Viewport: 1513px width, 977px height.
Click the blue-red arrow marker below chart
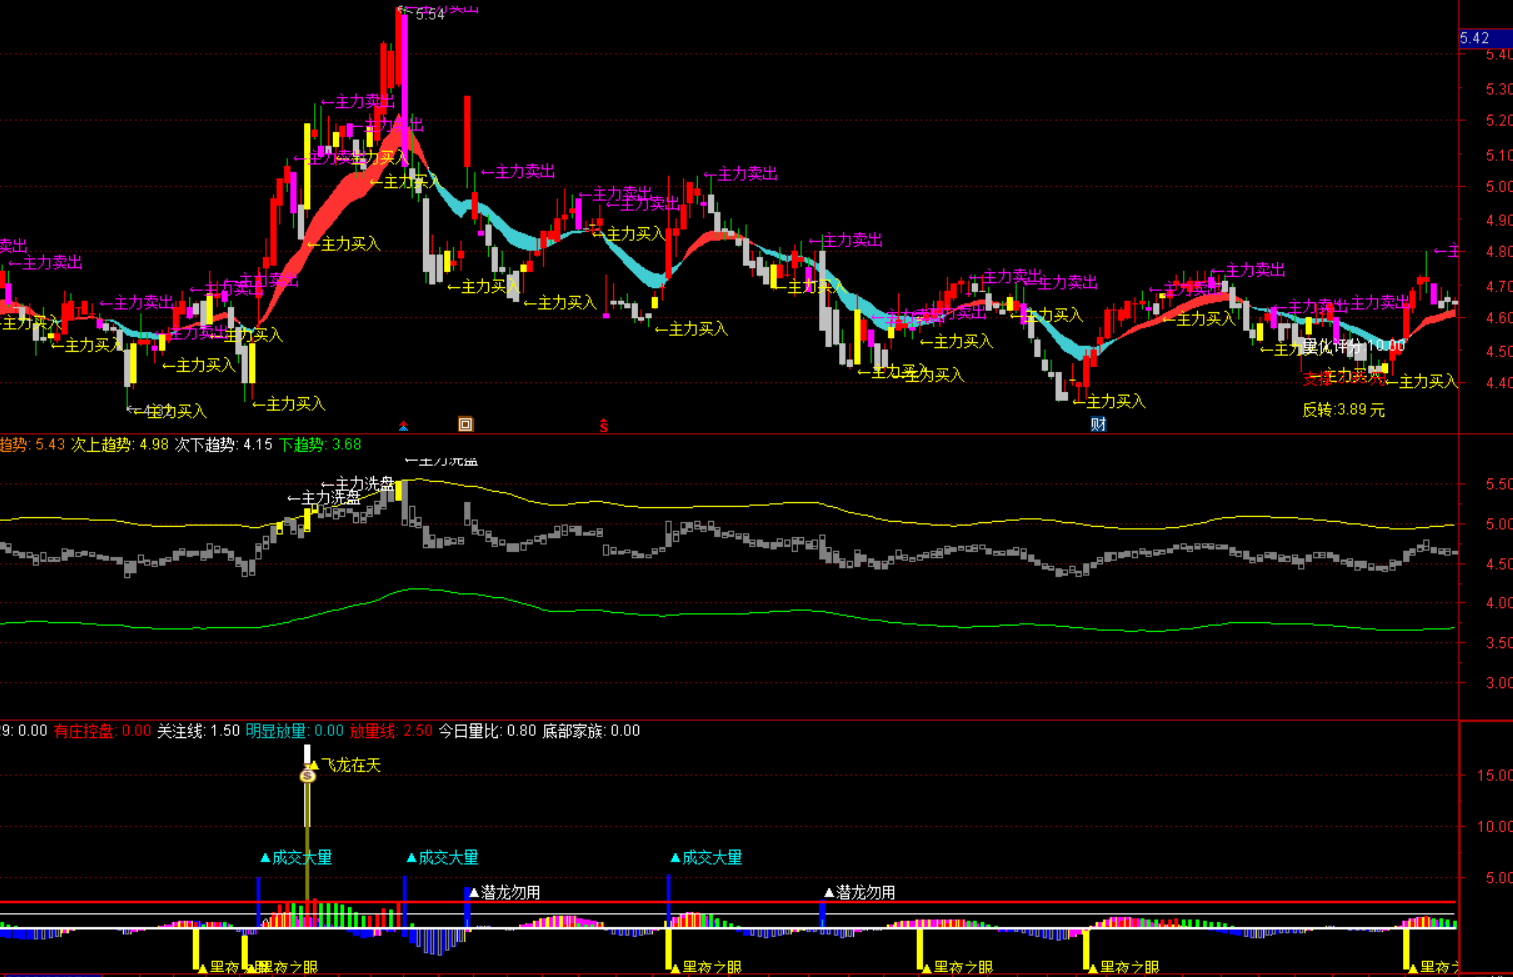(403, 426)
